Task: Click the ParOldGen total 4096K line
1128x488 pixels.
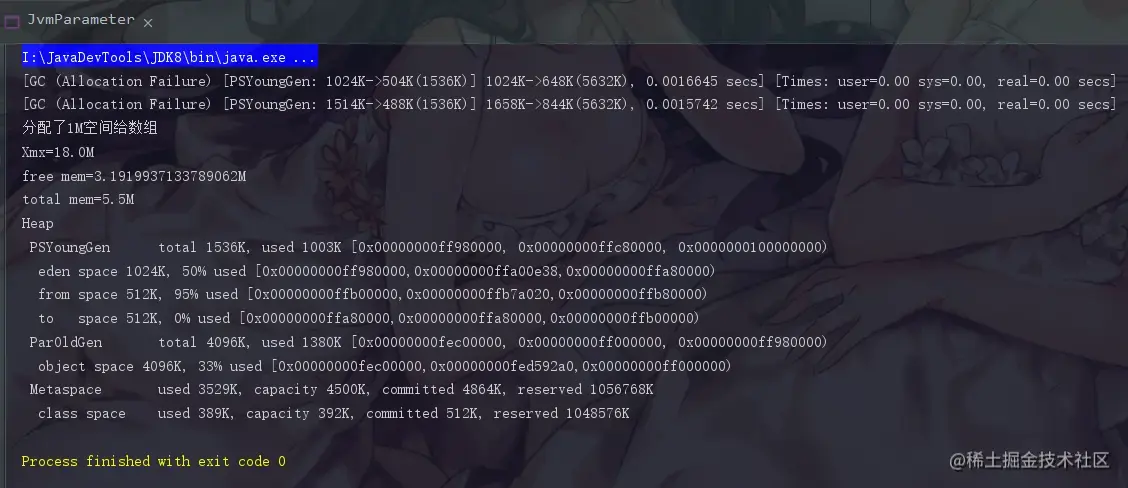Action: click(429, 342)
